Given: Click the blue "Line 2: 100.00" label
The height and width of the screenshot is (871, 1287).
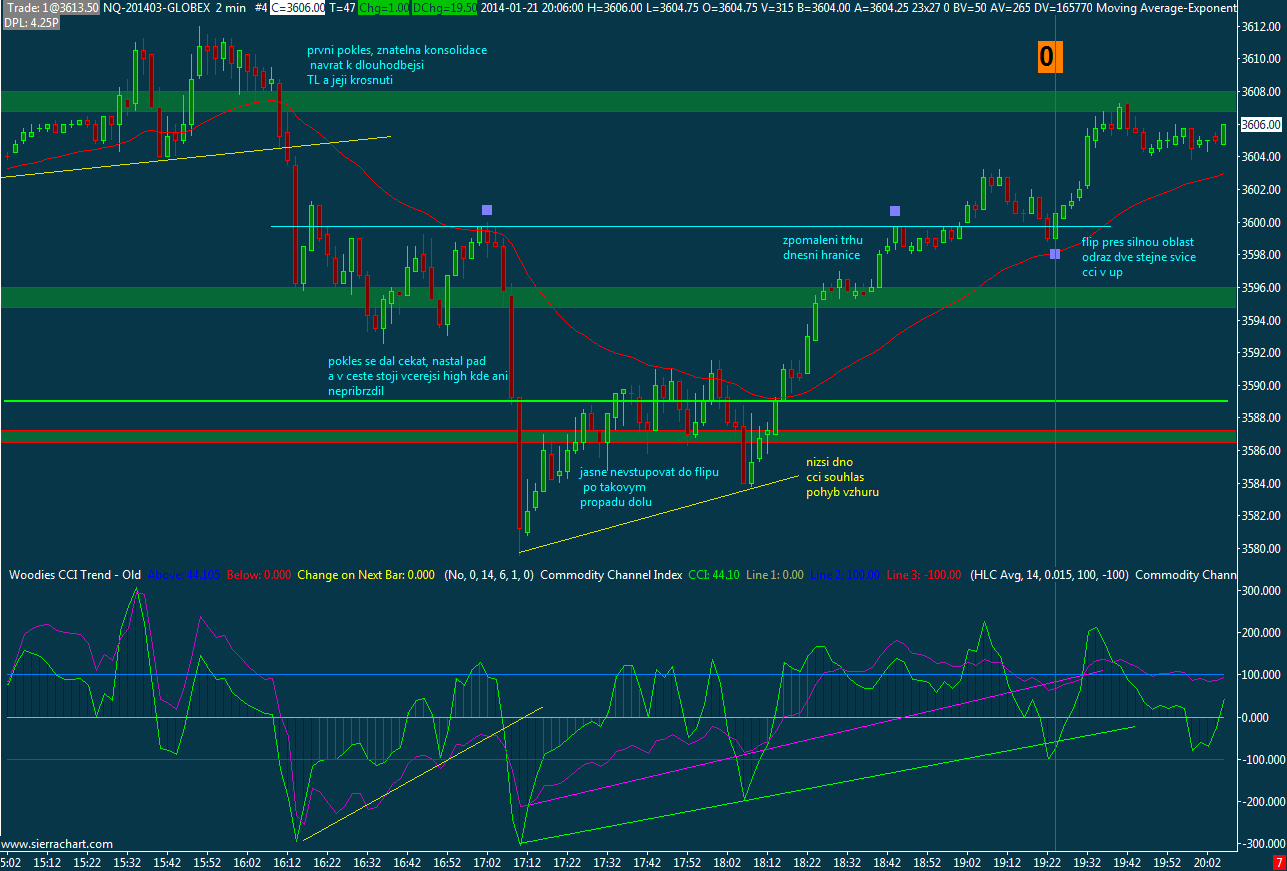Looking at the screenshot, I should click(845, 575).
